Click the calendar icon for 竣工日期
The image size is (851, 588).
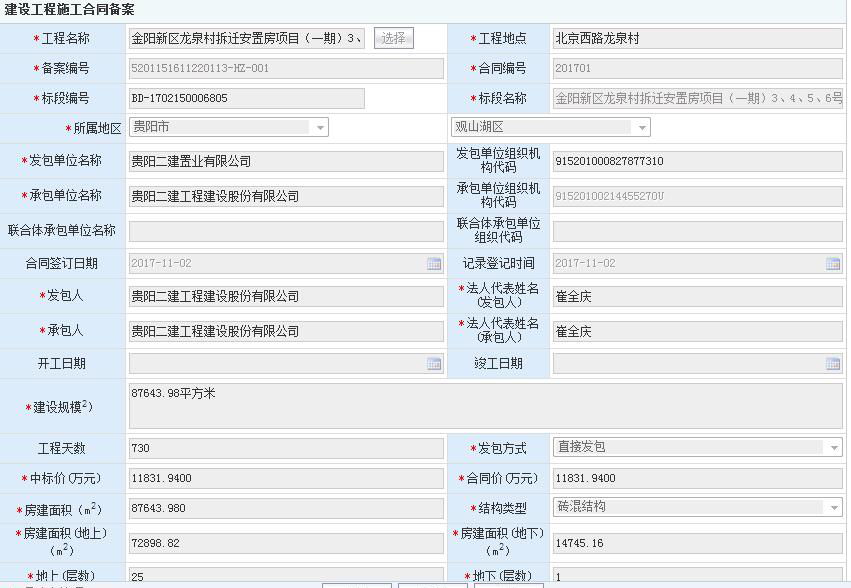tap(833, 364)
